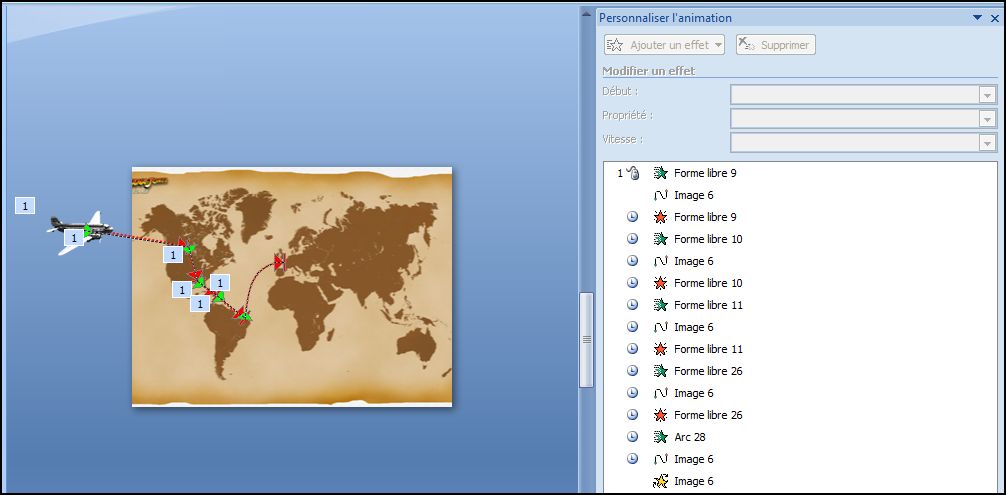Click the slide vertical scrollbar thumb
The width and height of the screenshot is (1006, 495).
(586, 339)
